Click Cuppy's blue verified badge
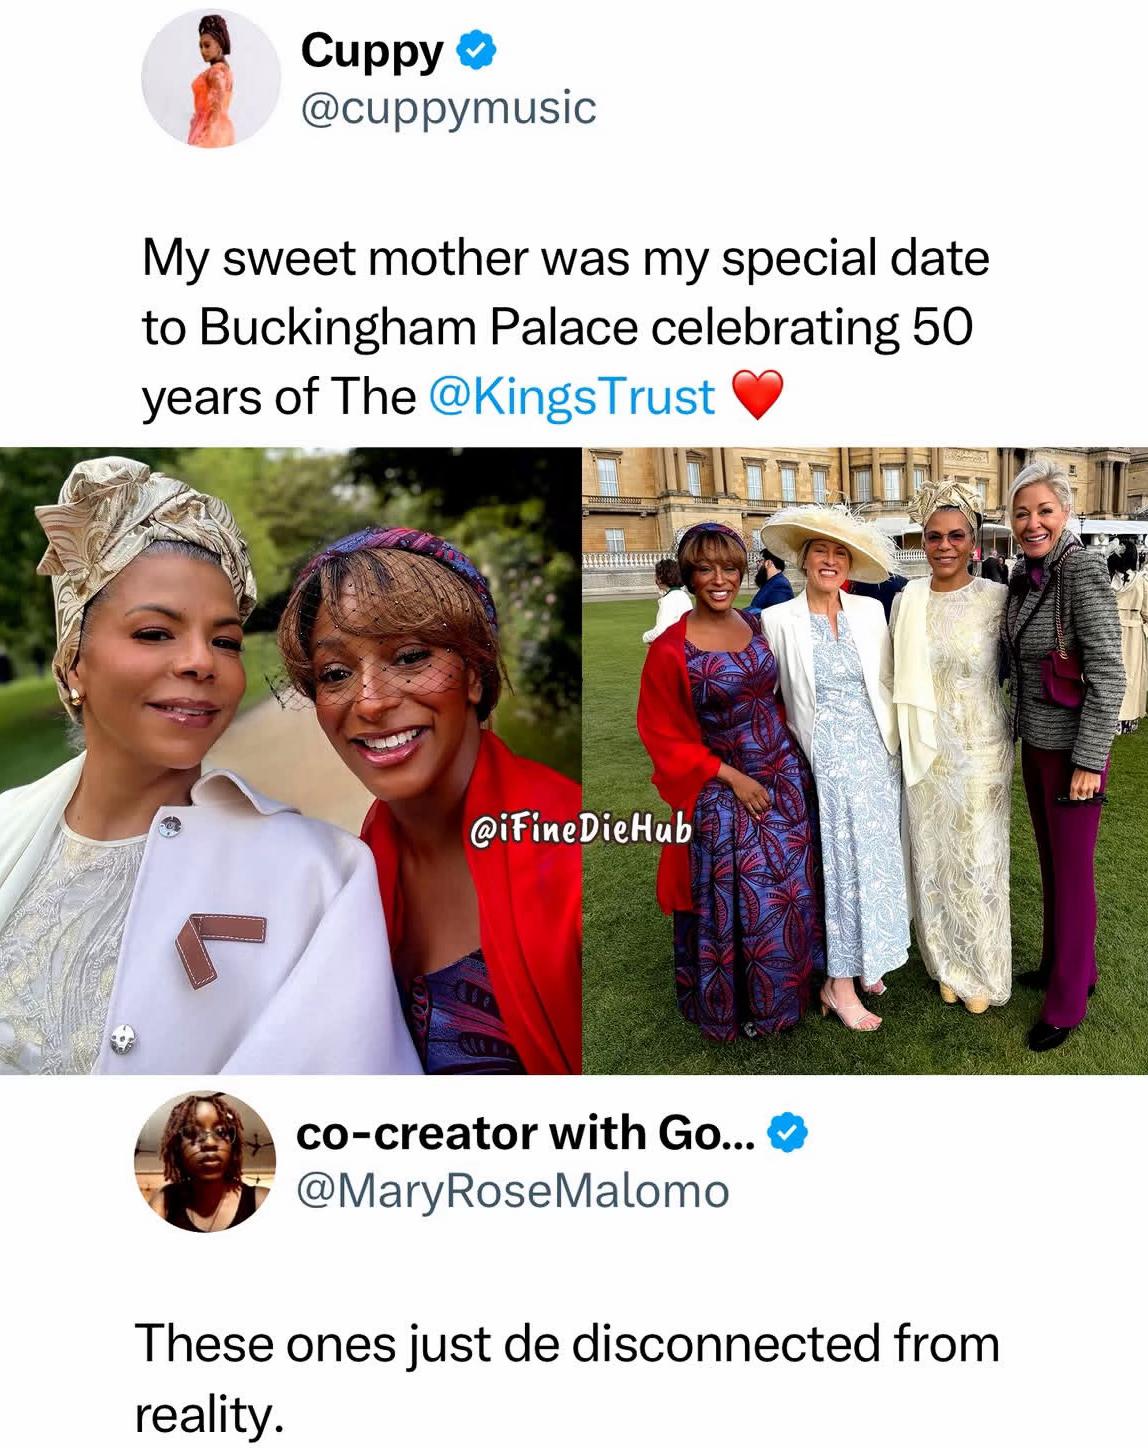 476,51
